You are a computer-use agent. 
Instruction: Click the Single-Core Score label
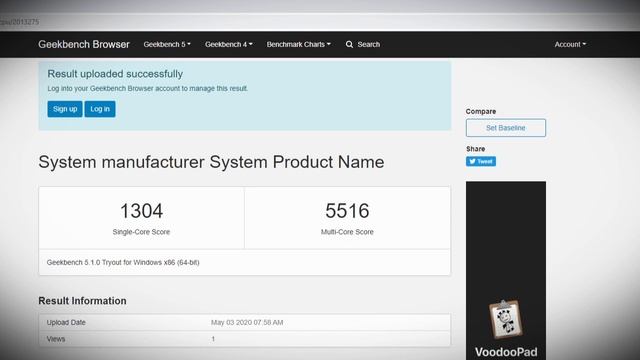click(x=141, y=232)
